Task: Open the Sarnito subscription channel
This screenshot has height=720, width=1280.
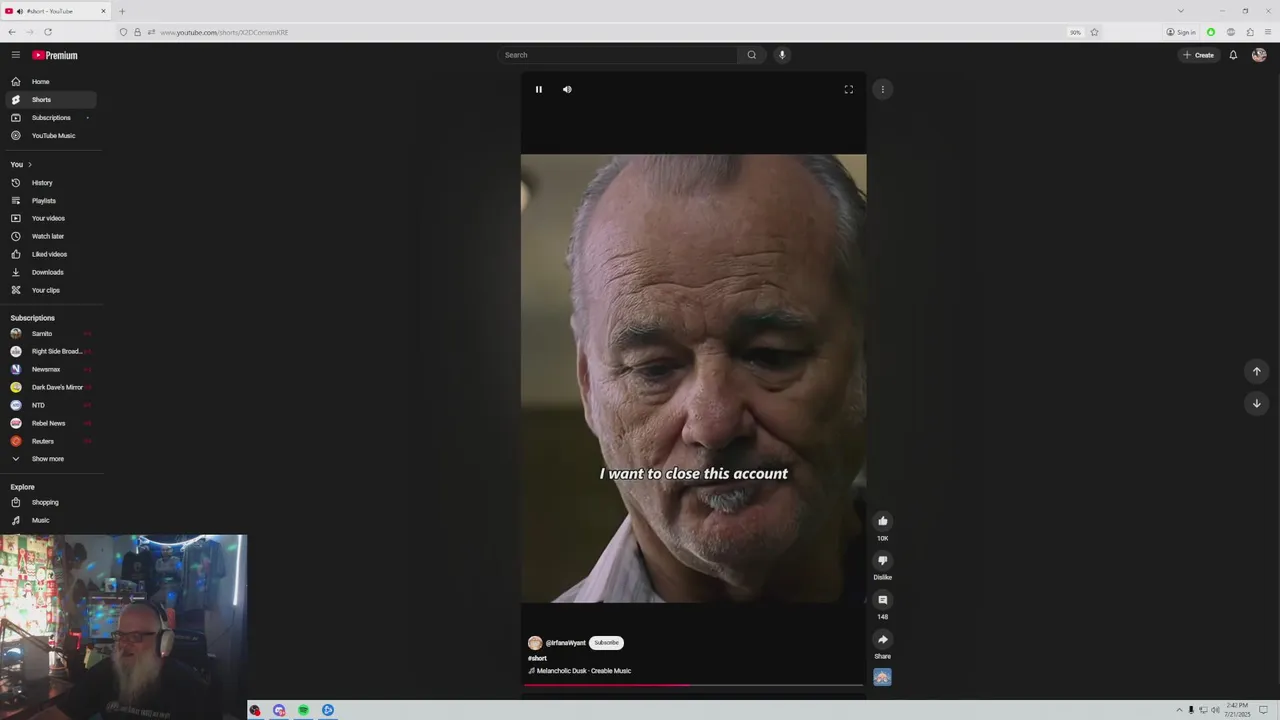Action: coord(50,334)
